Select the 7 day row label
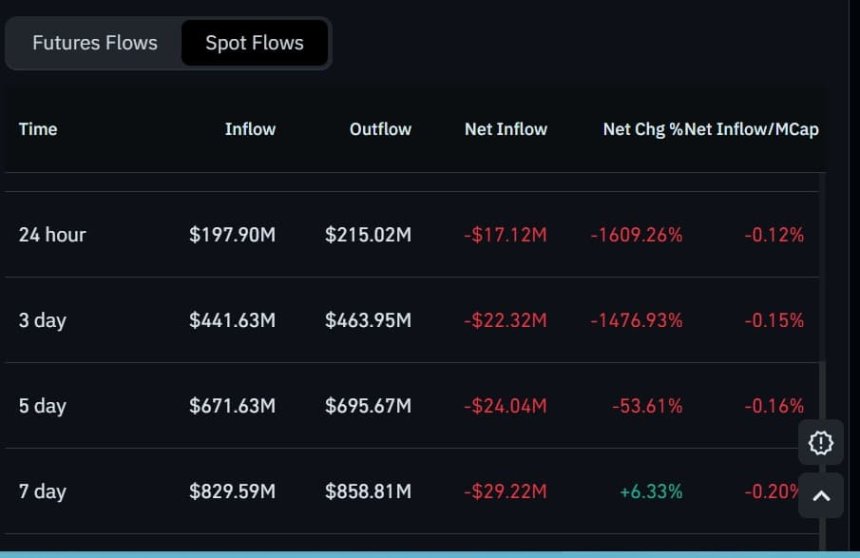860x558 pixels. pyautogui.click(x=42, y=492)
